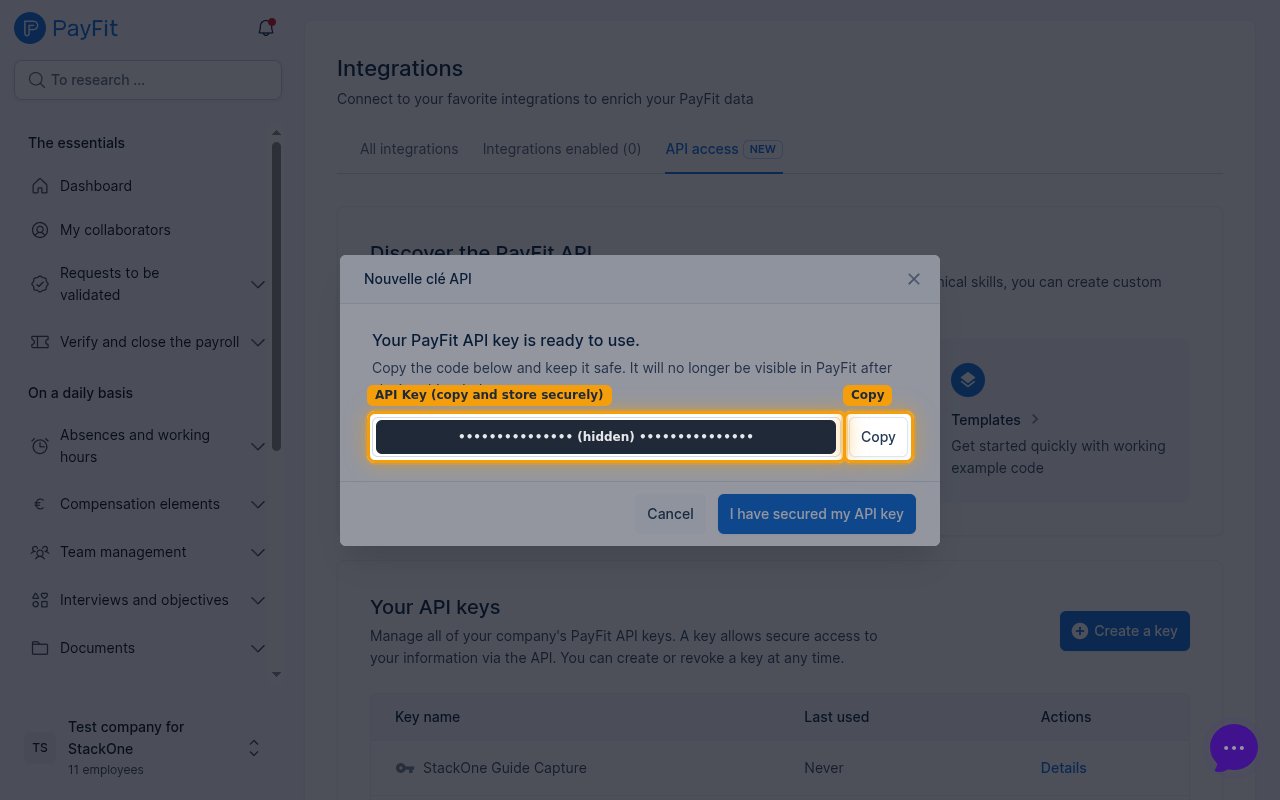
Task: Click the TS company avatar
Action: (40, 748)
